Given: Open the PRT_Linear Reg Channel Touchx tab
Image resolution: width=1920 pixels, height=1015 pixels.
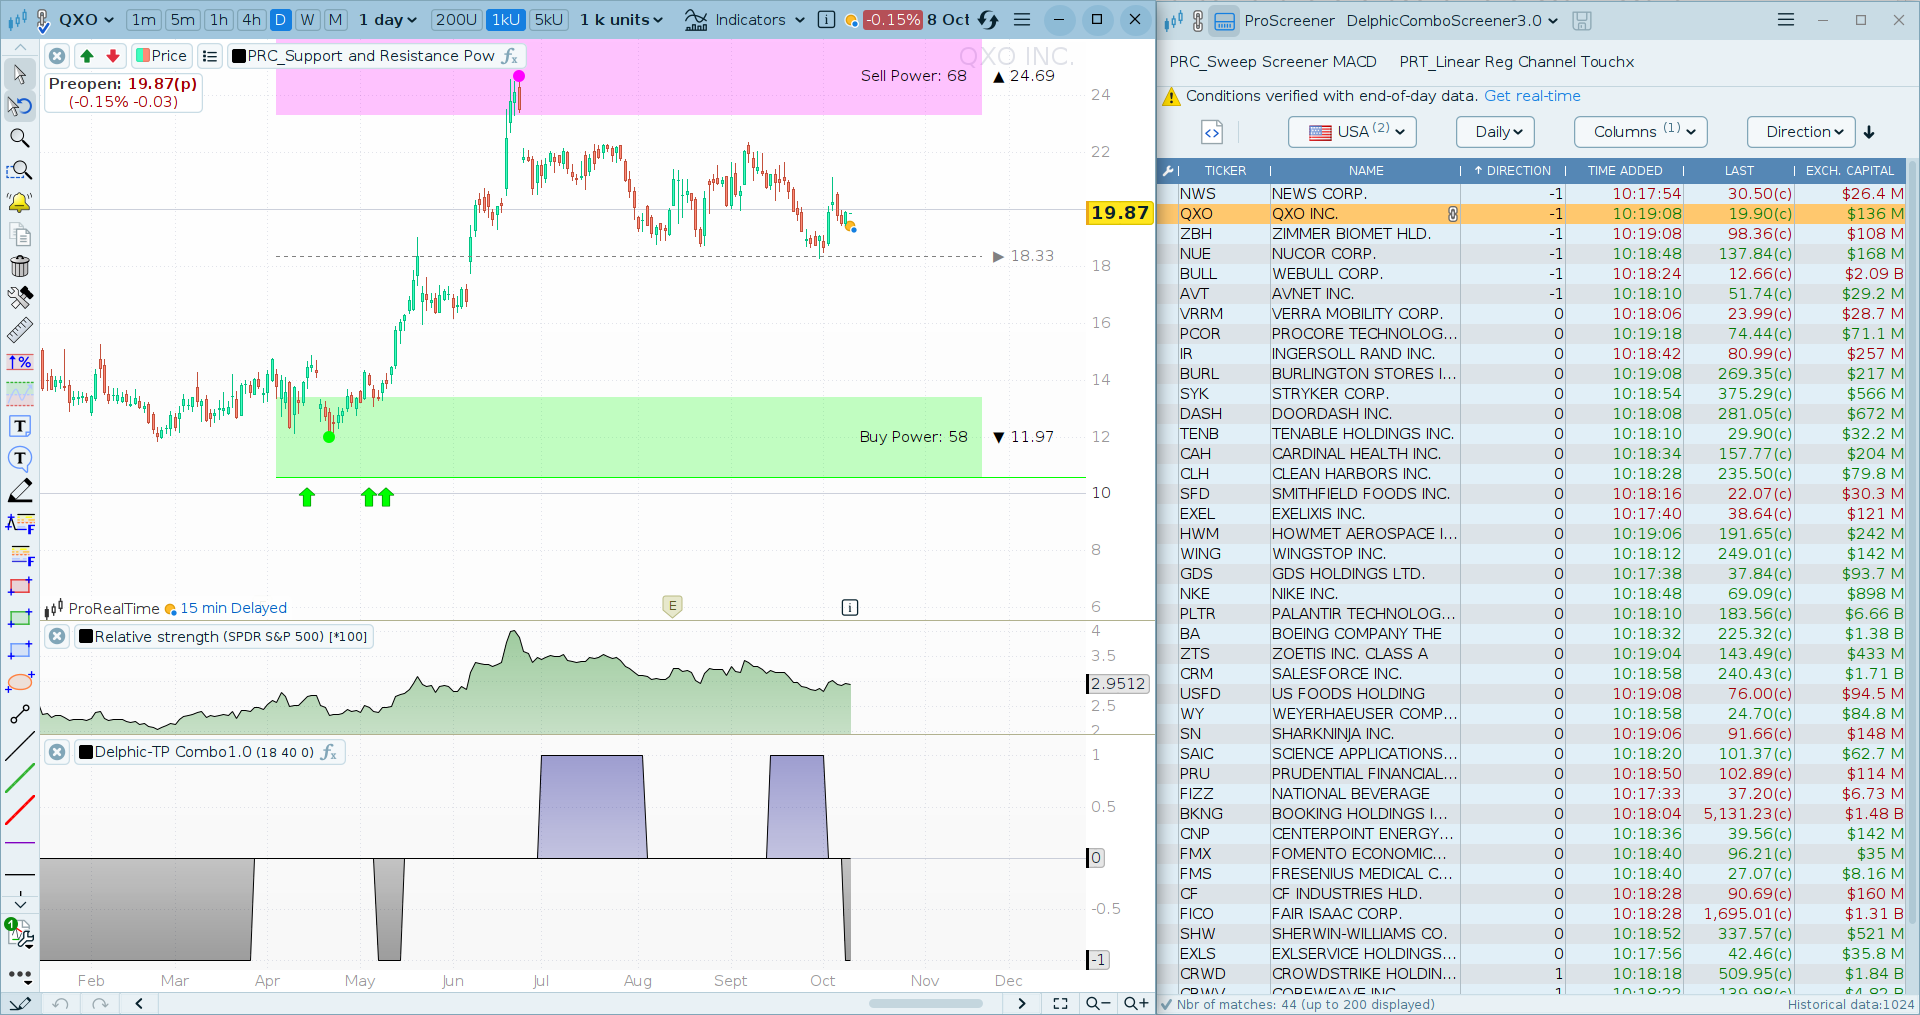Looking at the screenshot, I should pyautogui.click(x=1516, y=62).
